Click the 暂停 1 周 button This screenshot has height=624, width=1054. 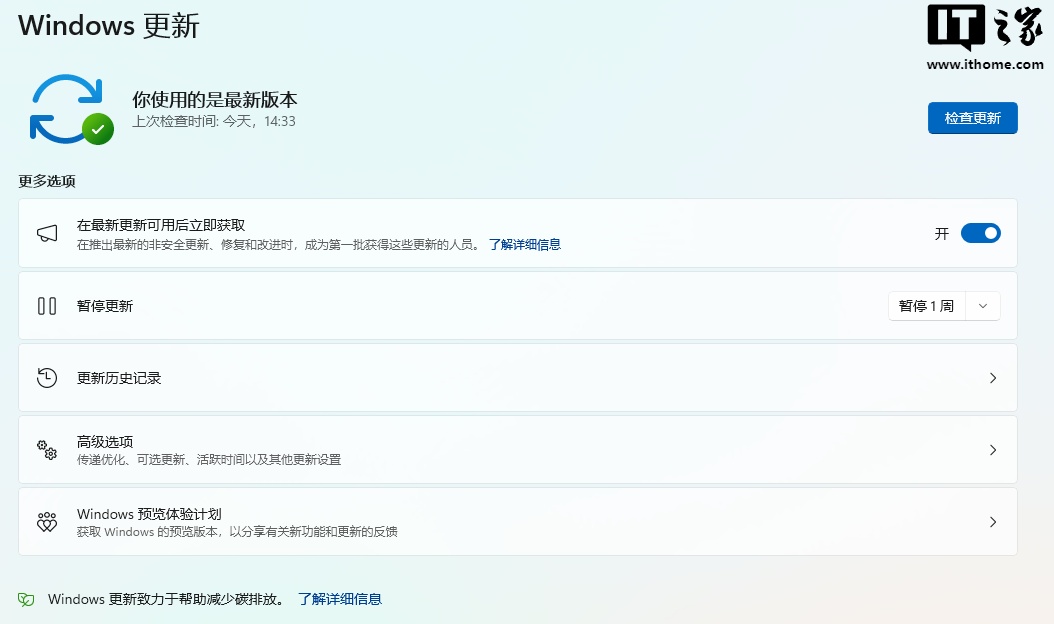[926, 306]
